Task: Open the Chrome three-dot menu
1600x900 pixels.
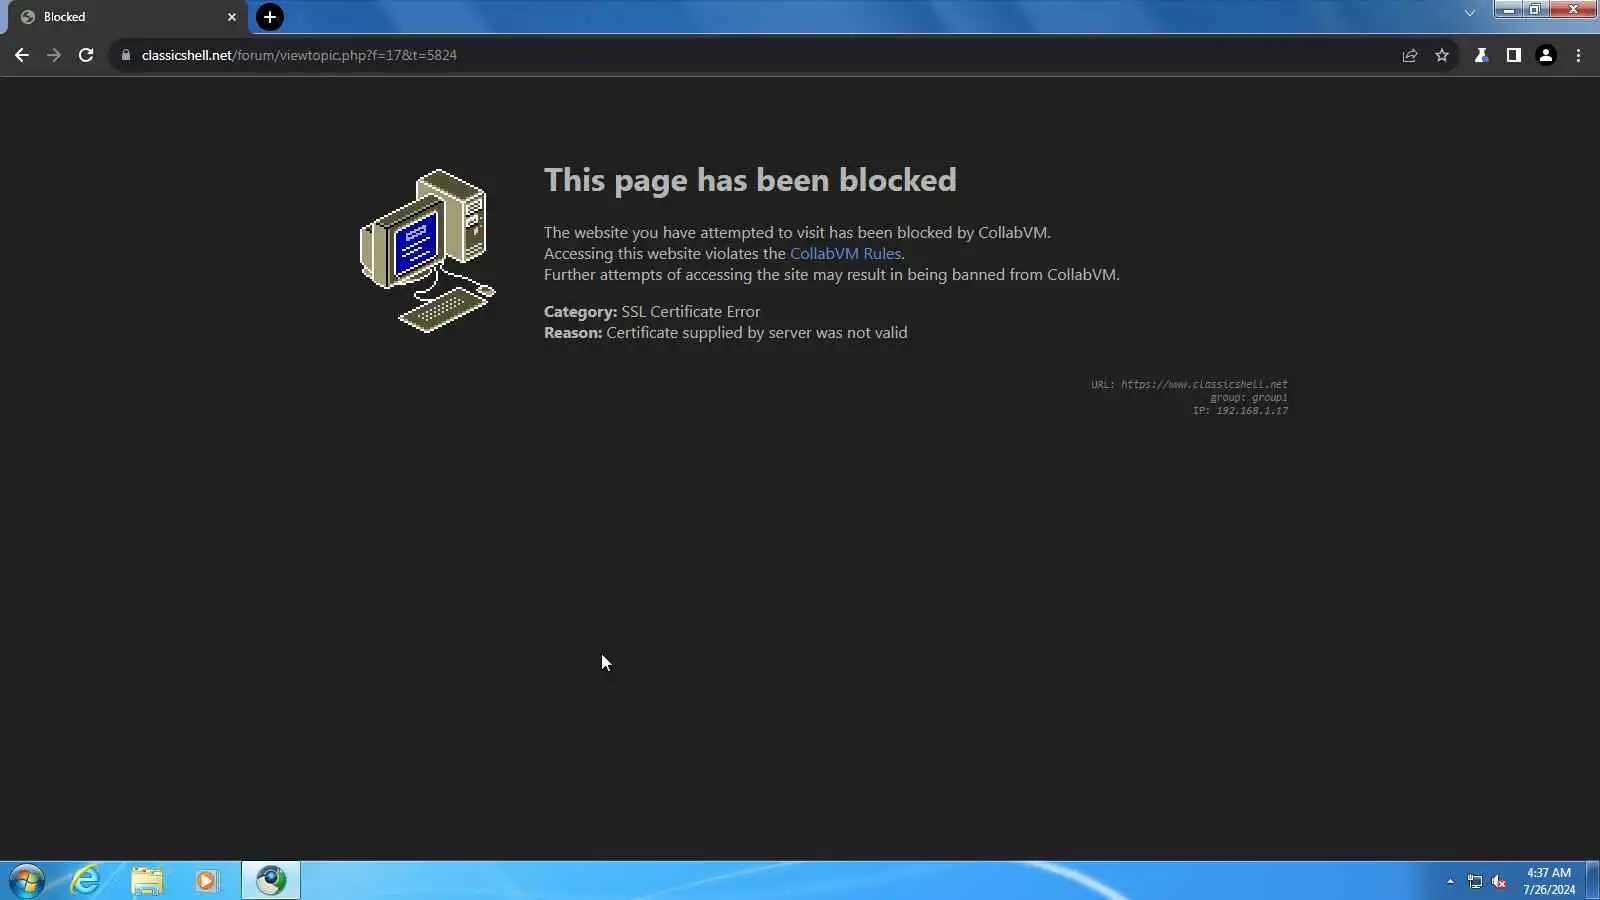Action: click(x=1579, y=55)
